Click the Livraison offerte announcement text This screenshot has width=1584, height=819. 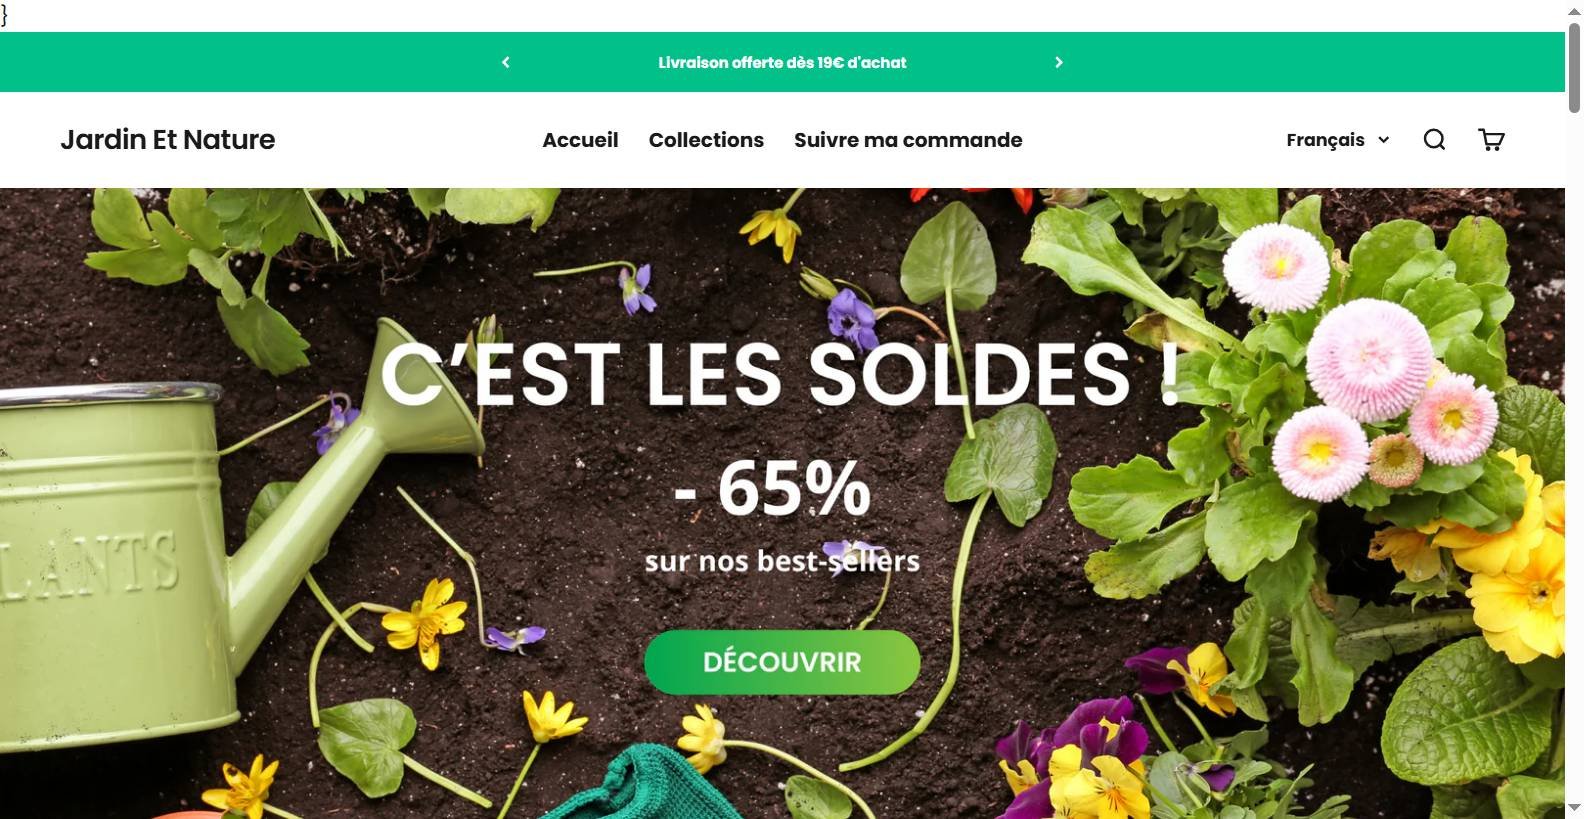(782, 62)
